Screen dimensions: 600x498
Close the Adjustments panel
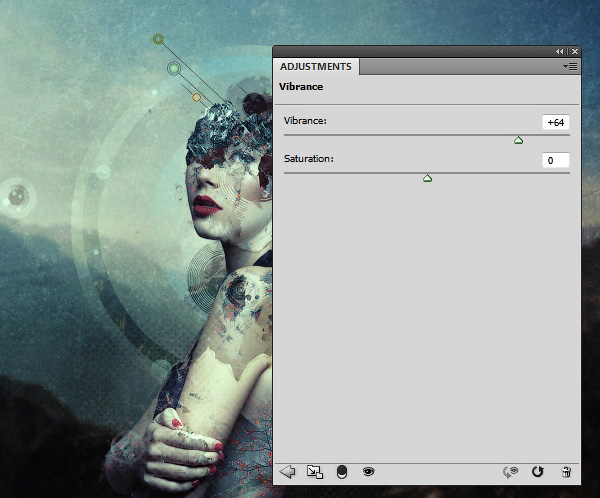575,51
